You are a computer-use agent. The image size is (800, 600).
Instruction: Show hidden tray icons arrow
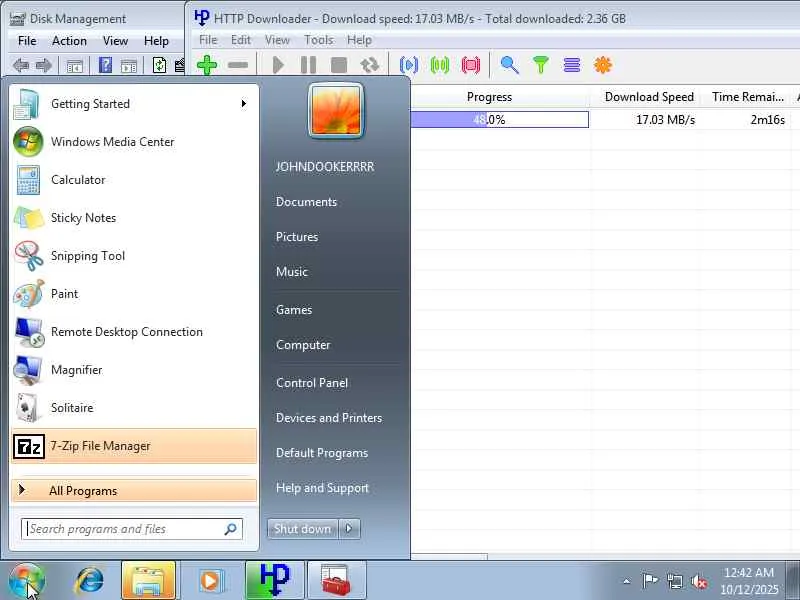[x=627, y=581]
